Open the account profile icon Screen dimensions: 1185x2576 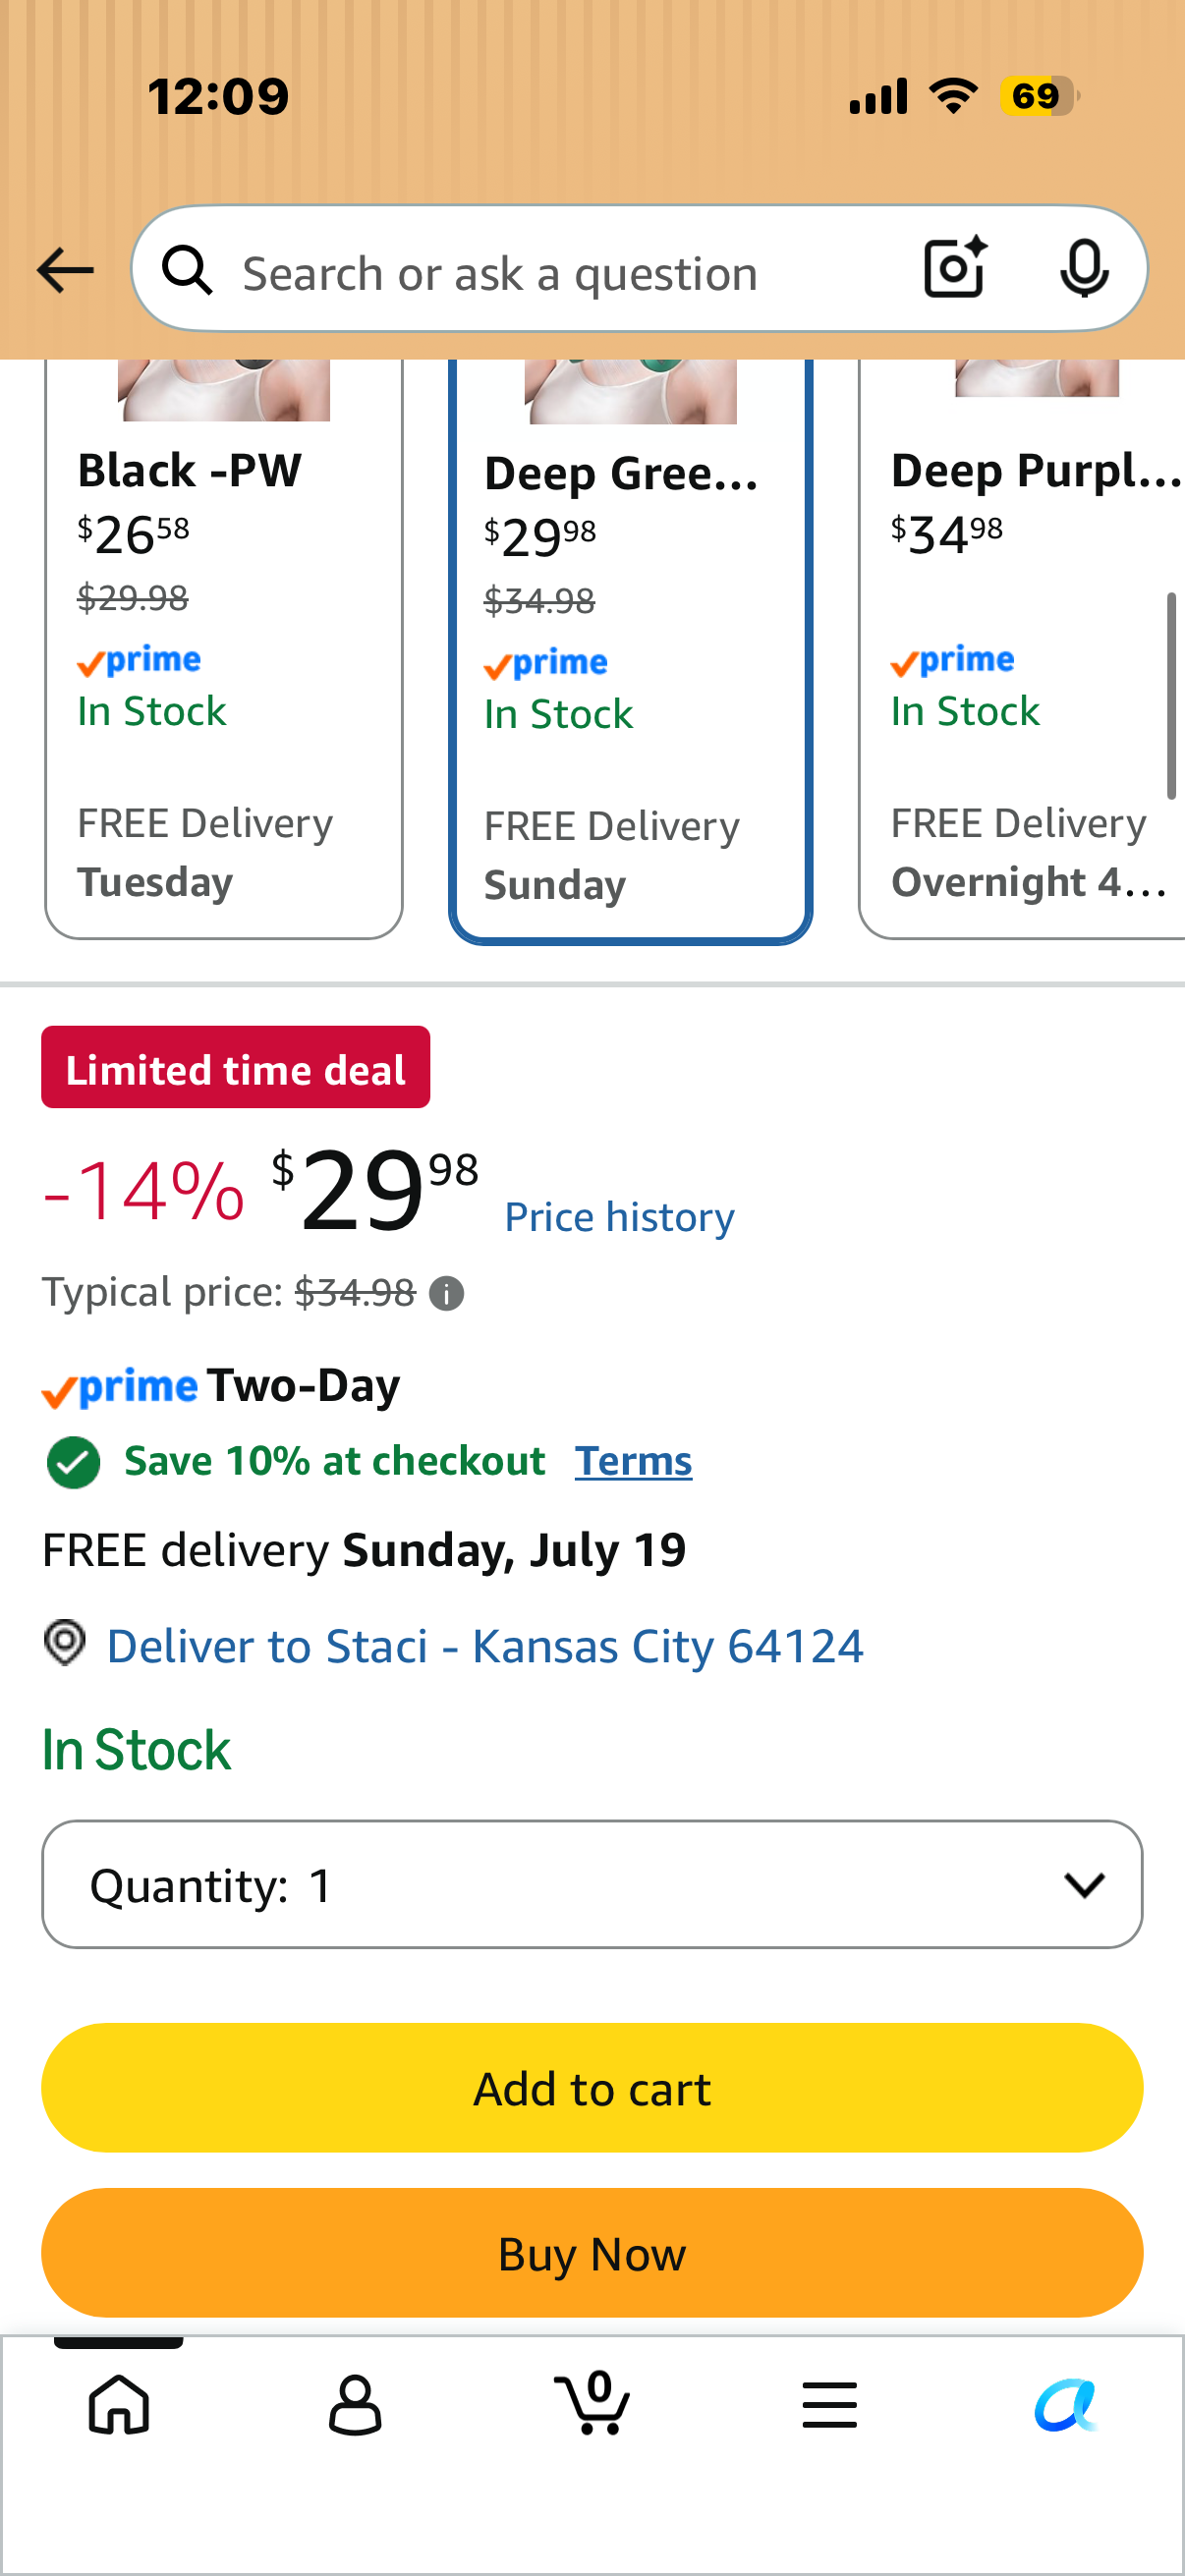[355, 2405]
